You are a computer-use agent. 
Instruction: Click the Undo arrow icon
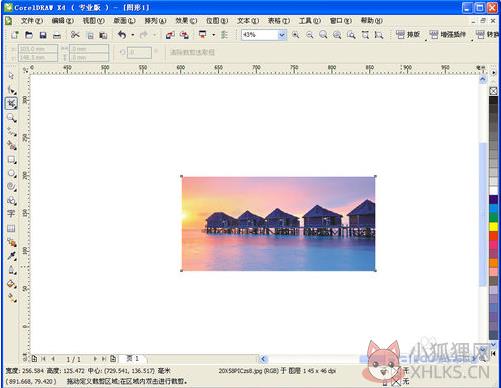coord(122,35)
